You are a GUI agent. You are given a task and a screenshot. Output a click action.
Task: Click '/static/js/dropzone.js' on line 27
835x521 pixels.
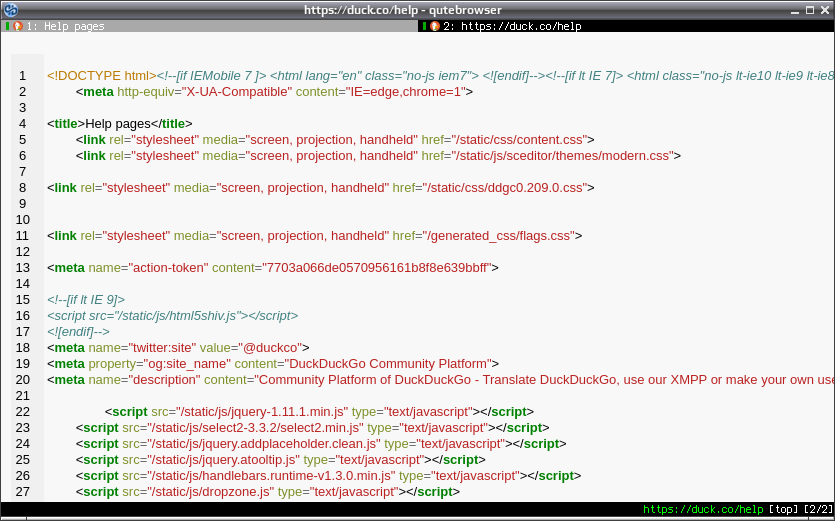click(x=211, y=491)
